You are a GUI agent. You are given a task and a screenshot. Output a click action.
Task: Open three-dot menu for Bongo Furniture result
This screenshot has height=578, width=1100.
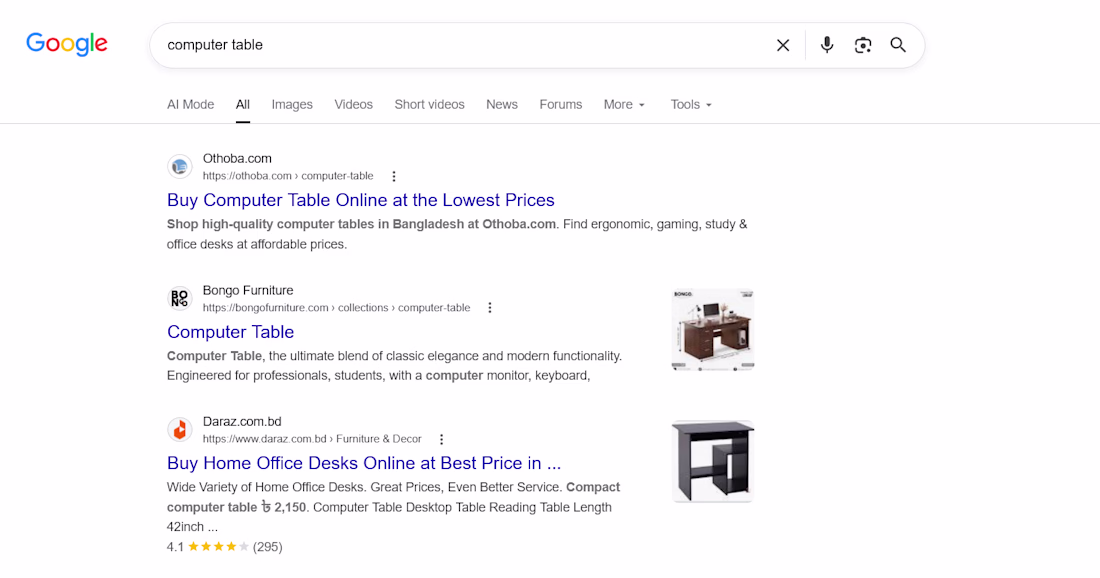(x=490, y=308)
